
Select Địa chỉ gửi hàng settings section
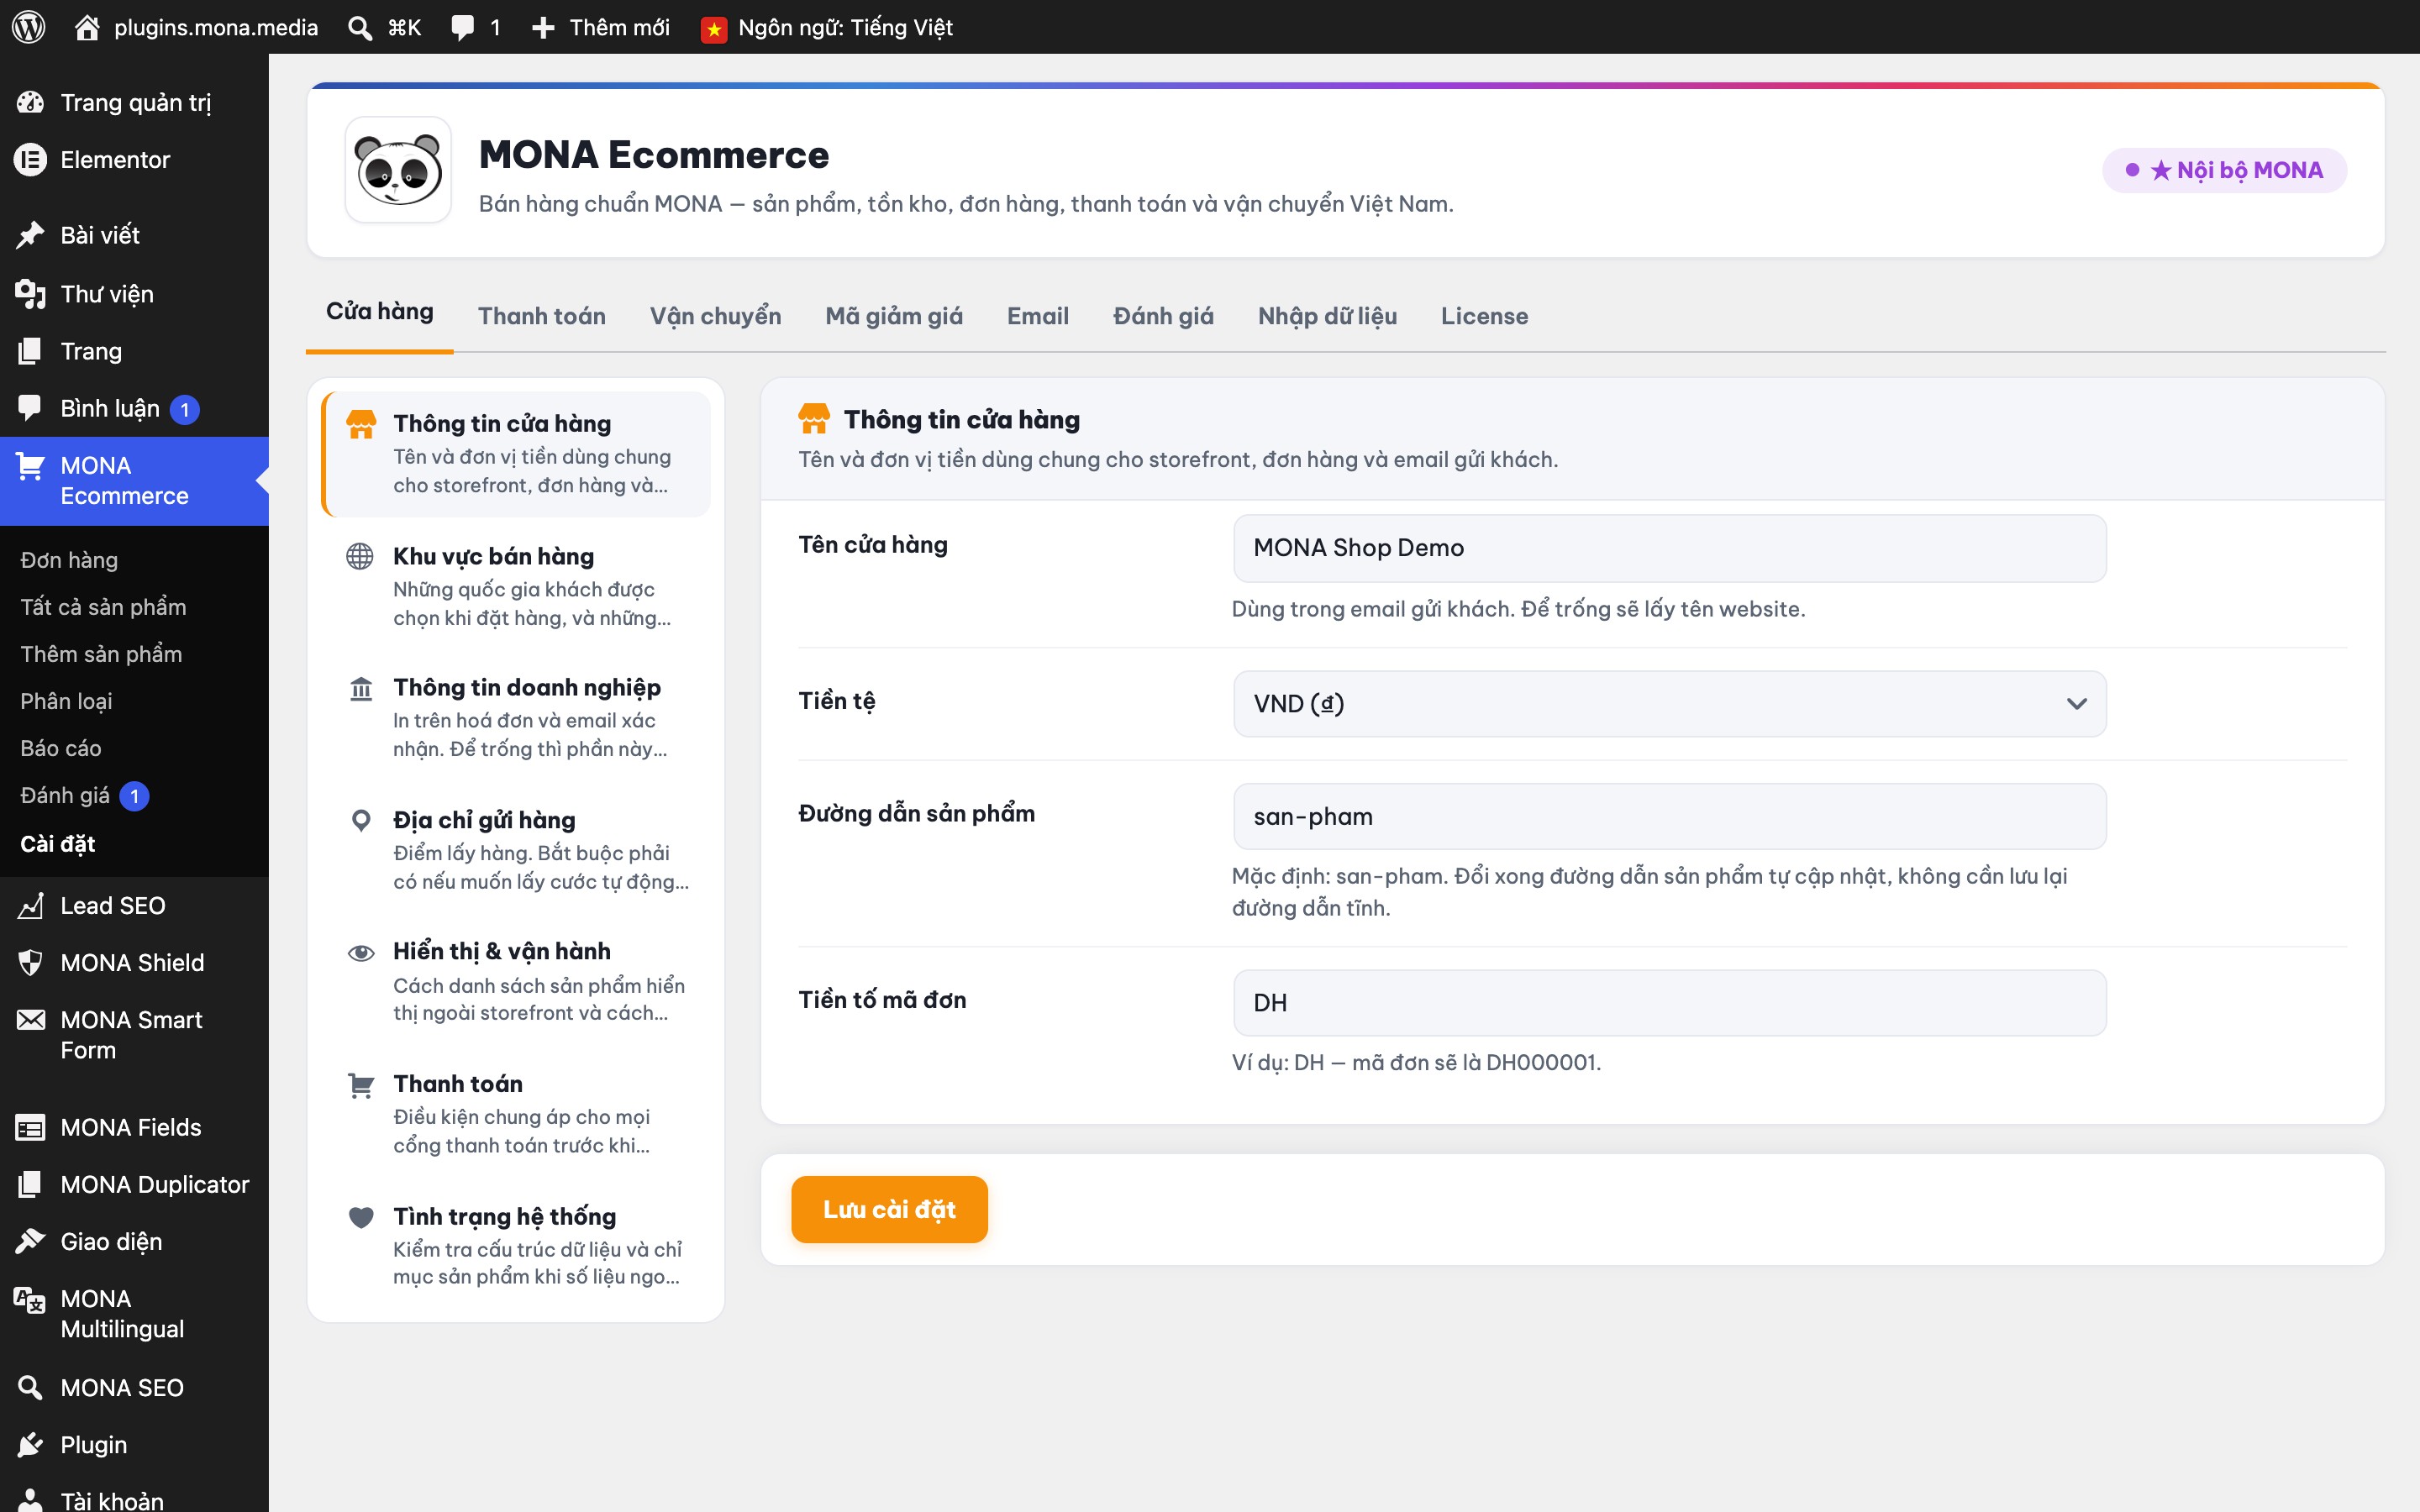516,850
